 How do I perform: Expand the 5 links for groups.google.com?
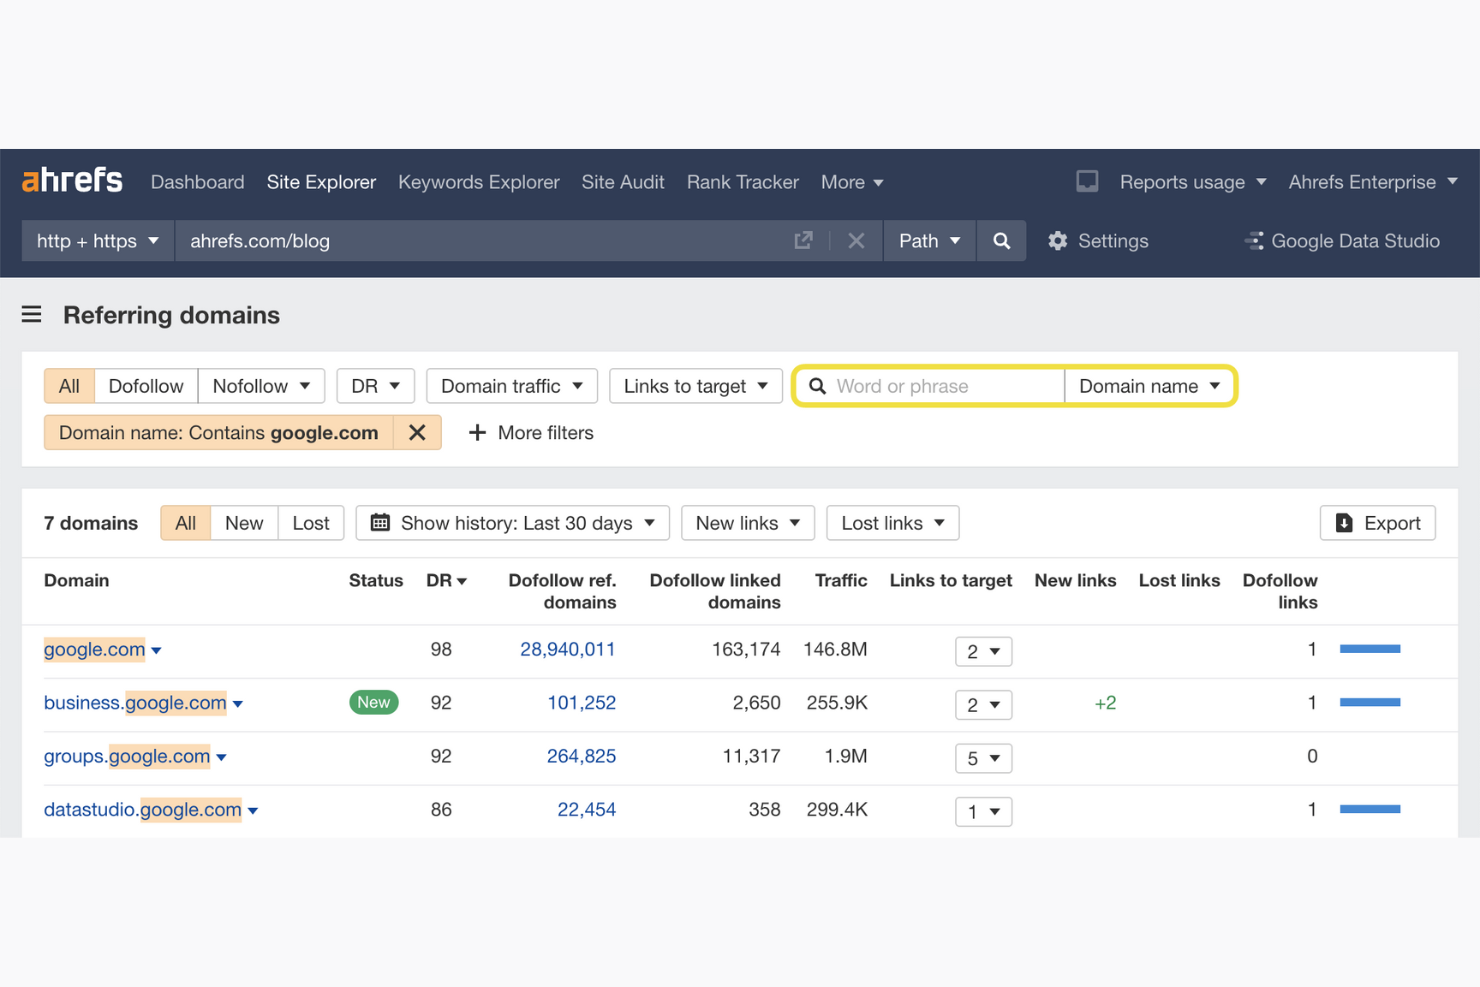click(x=983, y=758)
